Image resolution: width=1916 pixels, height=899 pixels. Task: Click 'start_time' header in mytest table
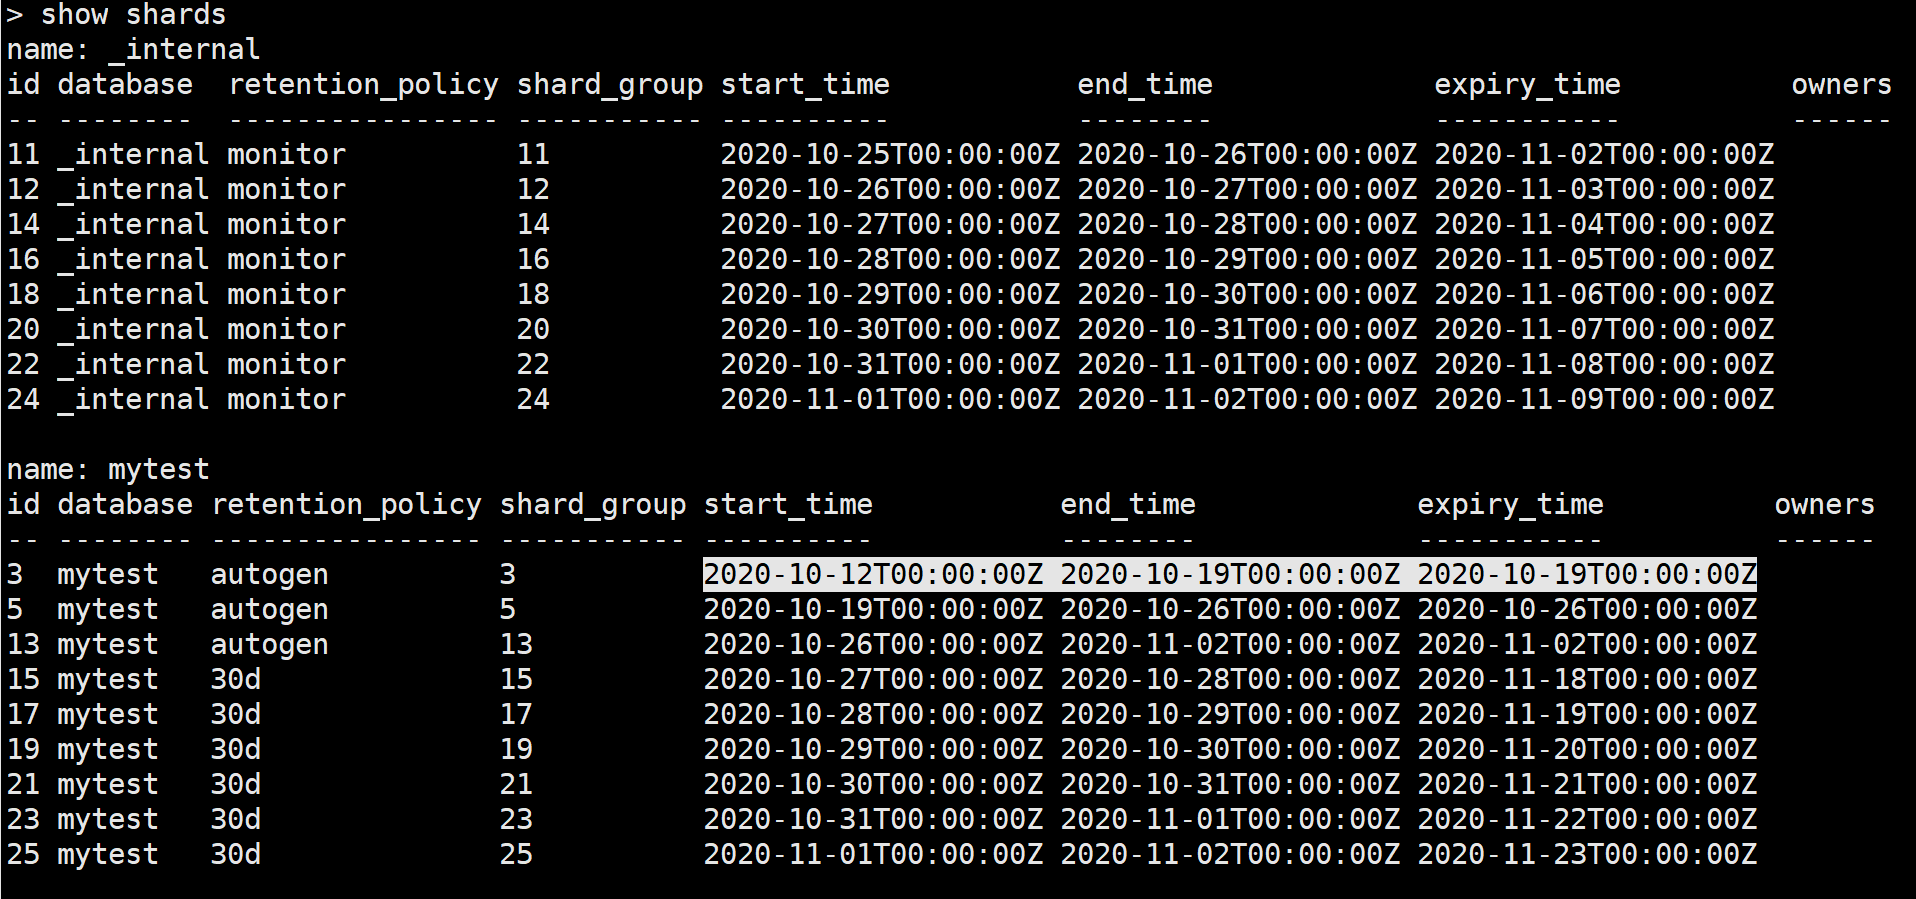[788, 505]
